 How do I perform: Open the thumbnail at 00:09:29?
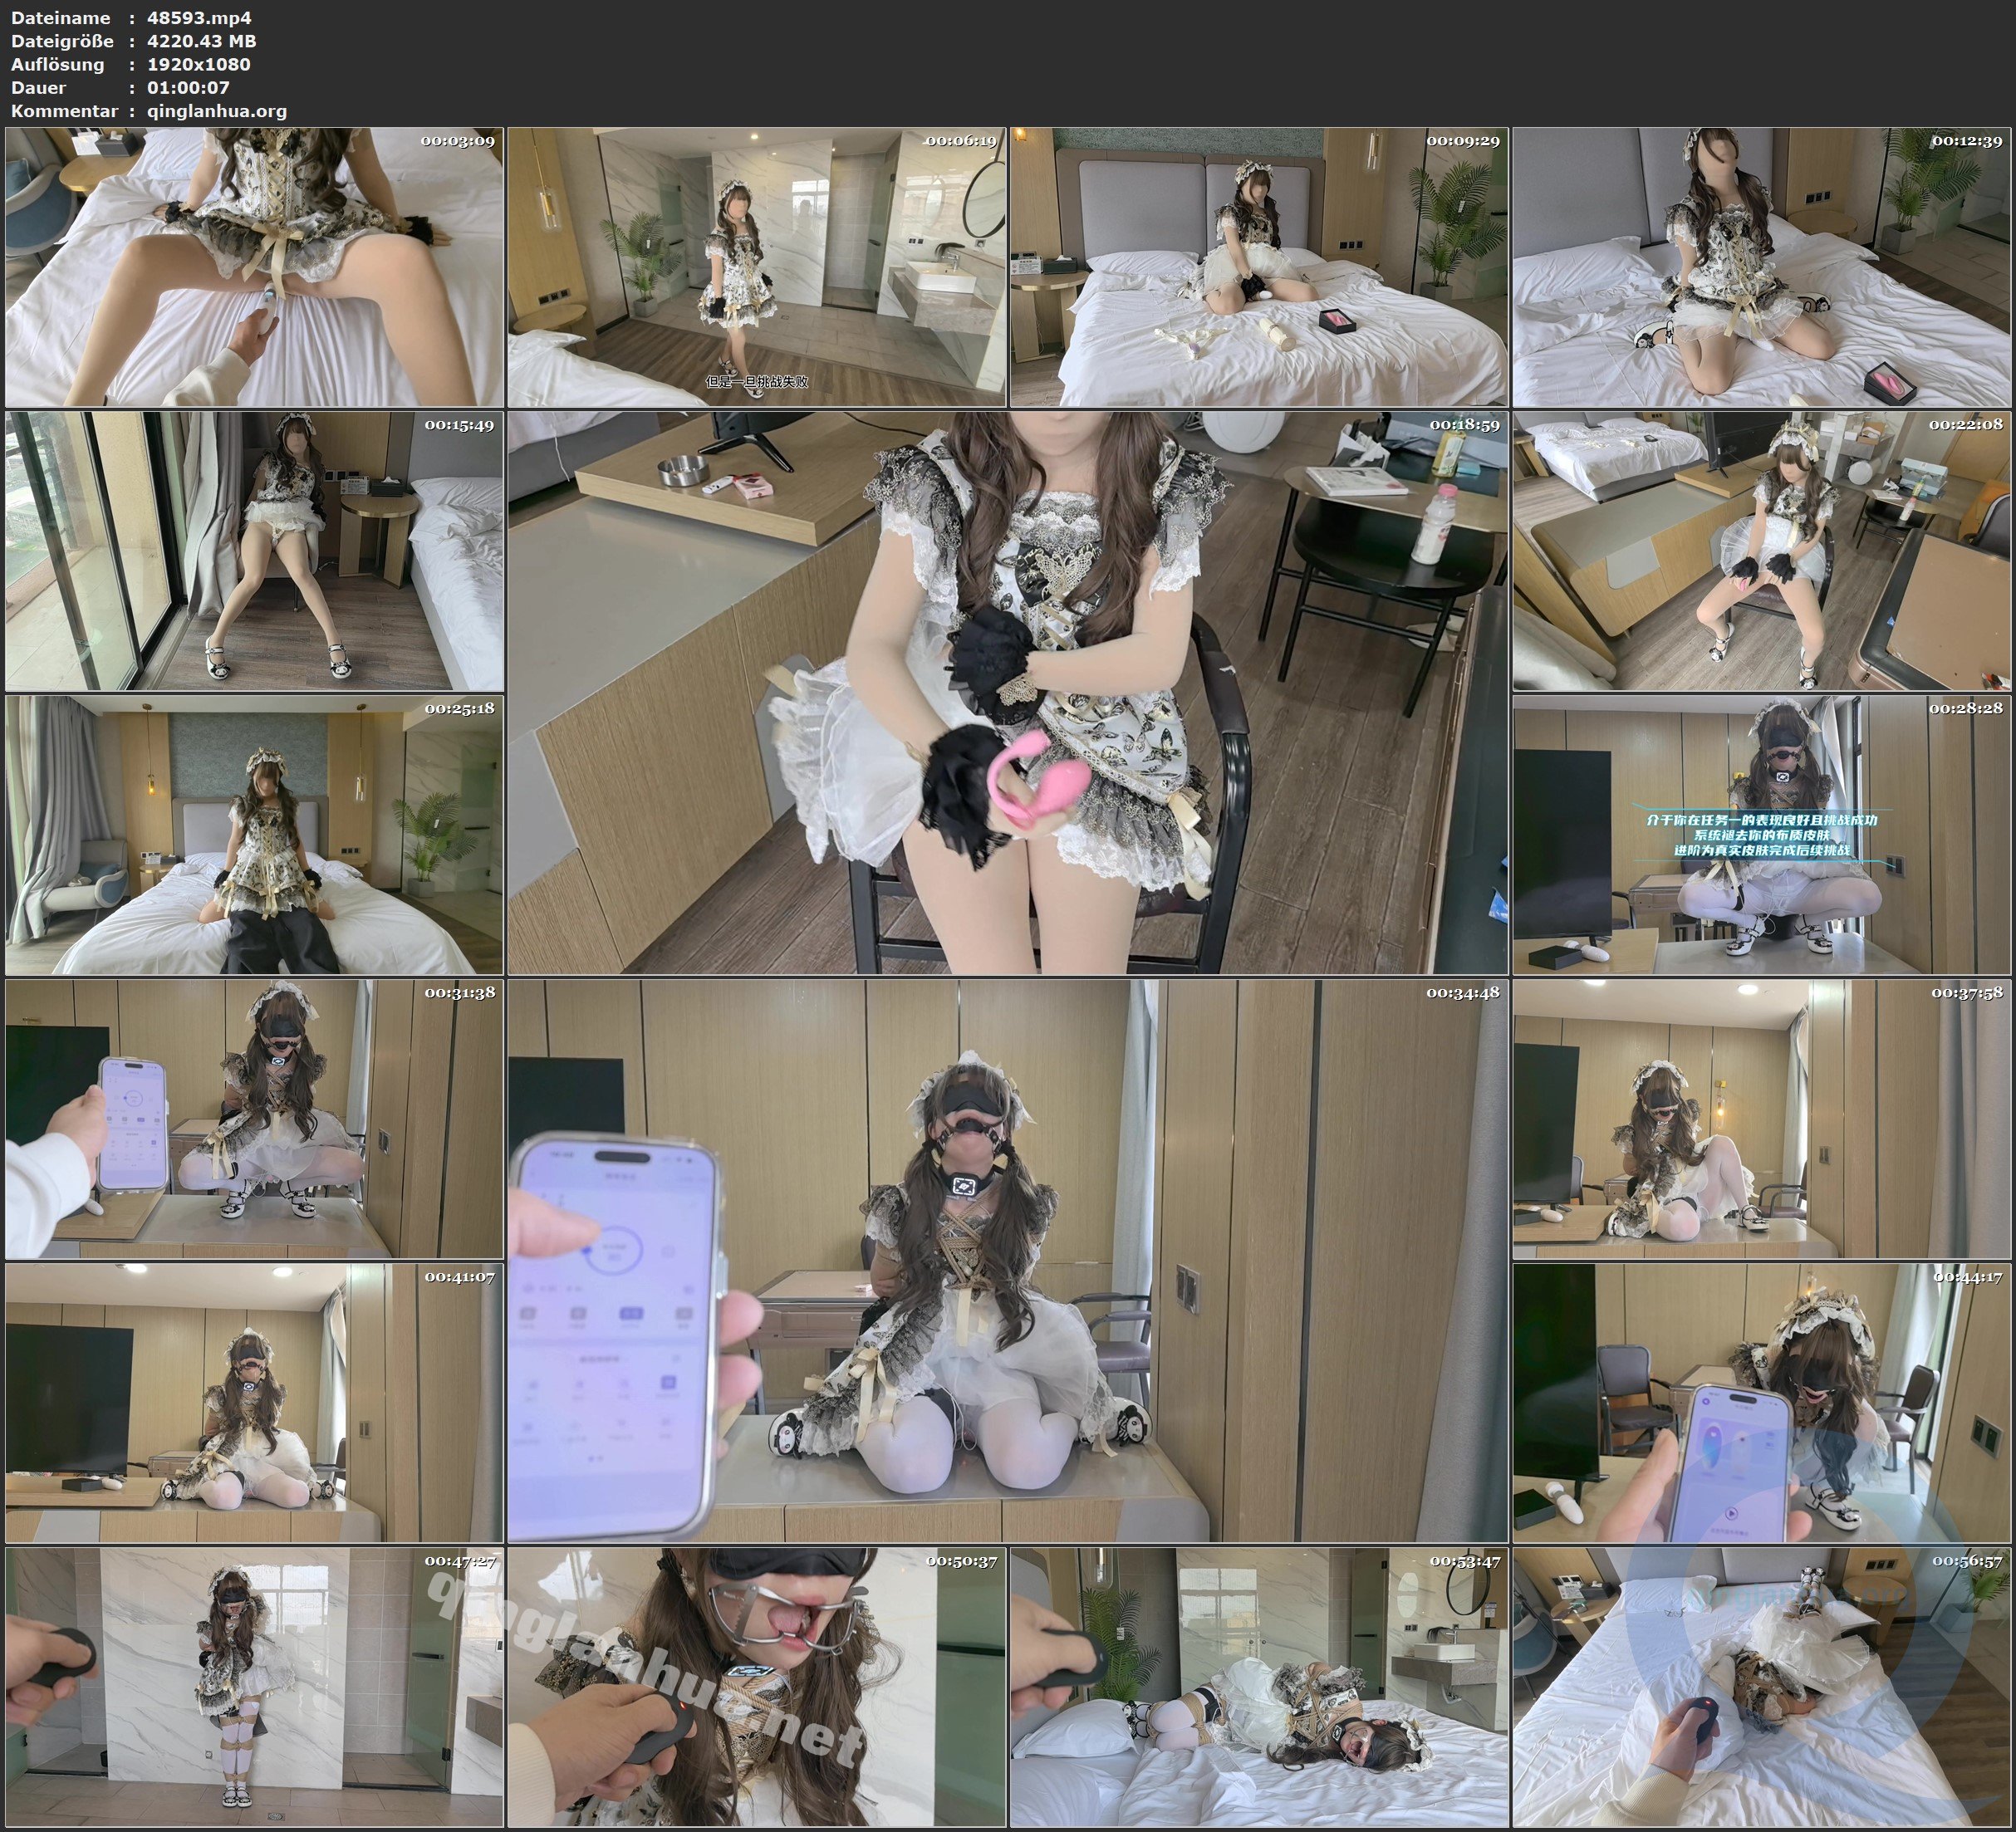coord(1258,267)
